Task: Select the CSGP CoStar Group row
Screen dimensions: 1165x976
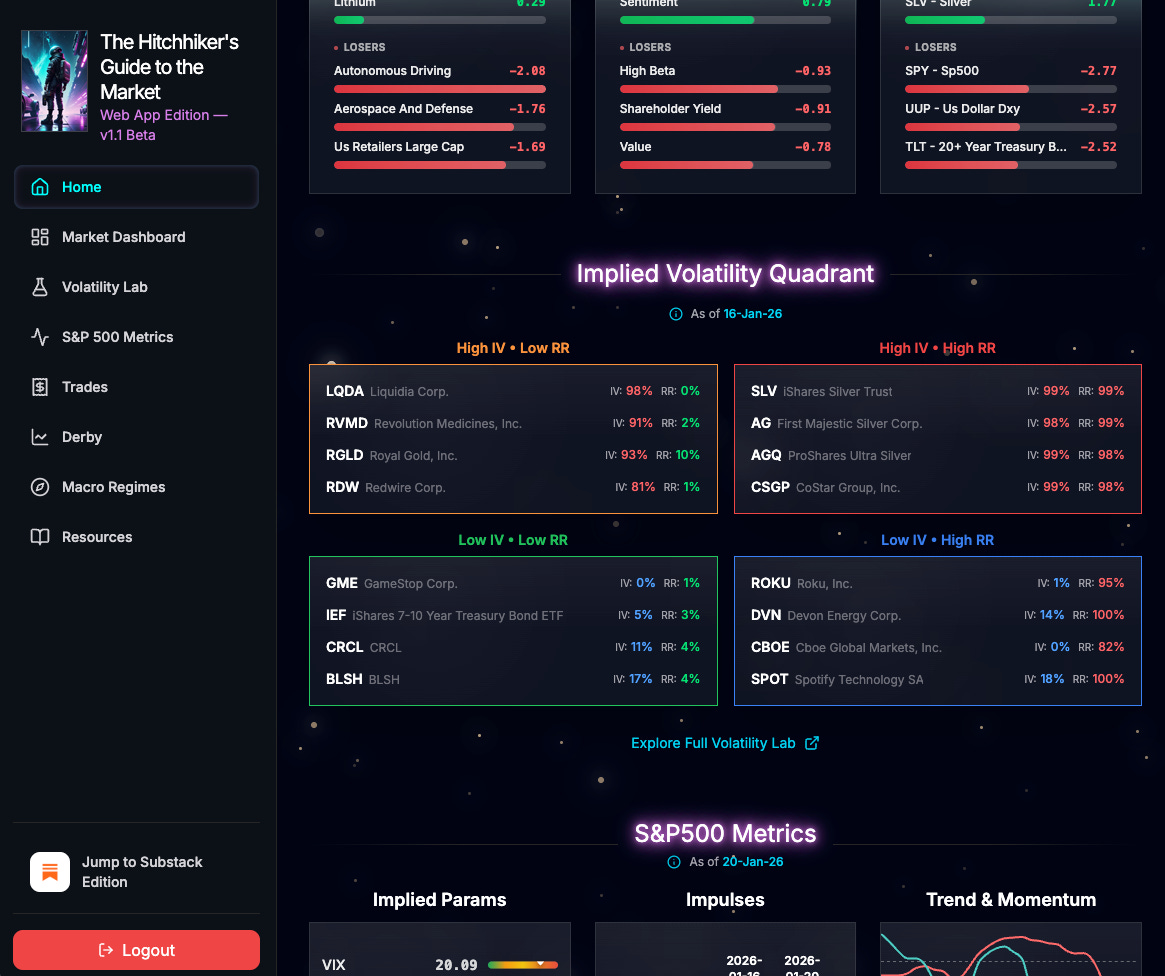Action: click(938, 487)
